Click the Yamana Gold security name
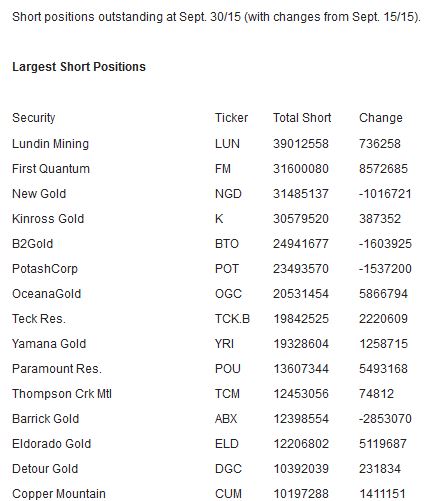 click(49, 344)
